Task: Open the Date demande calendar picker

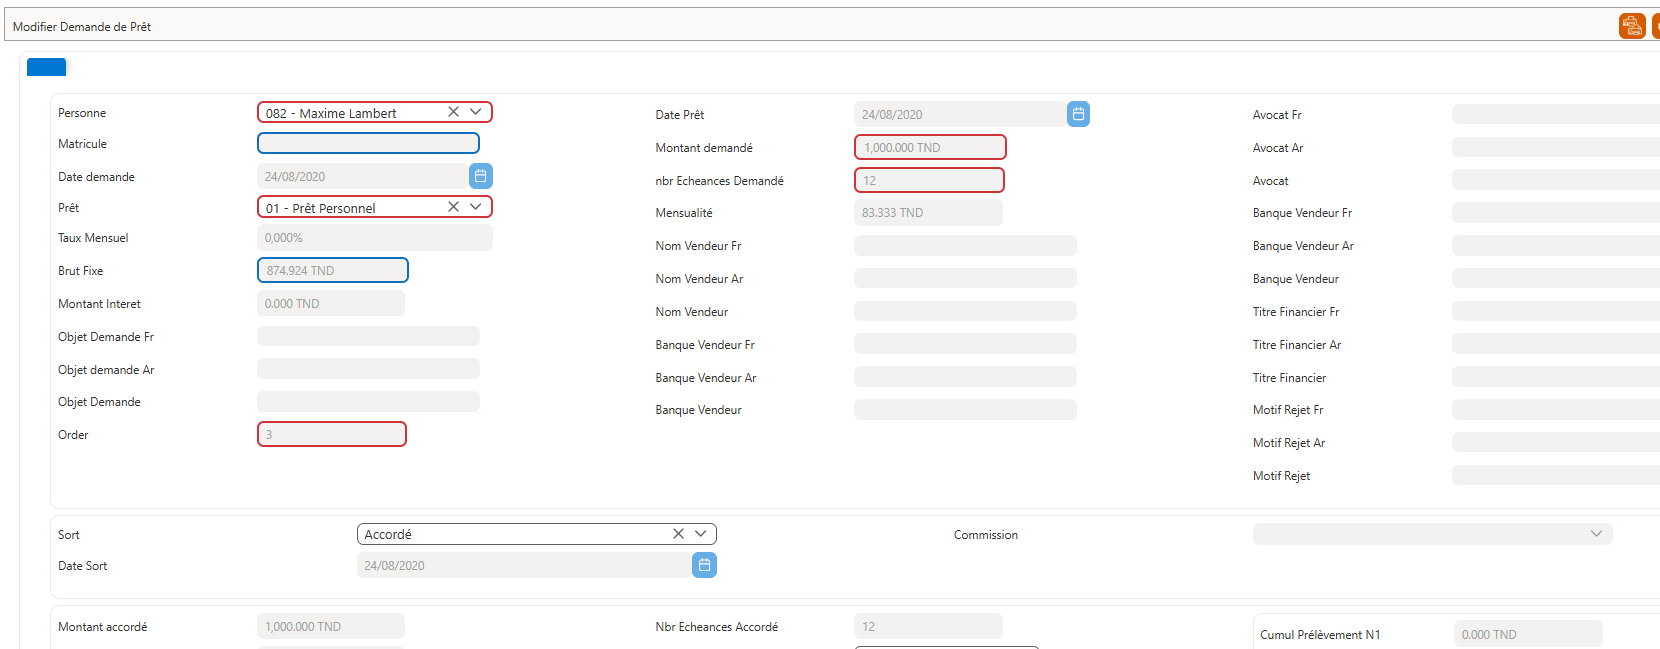Action: pos(481,176)
